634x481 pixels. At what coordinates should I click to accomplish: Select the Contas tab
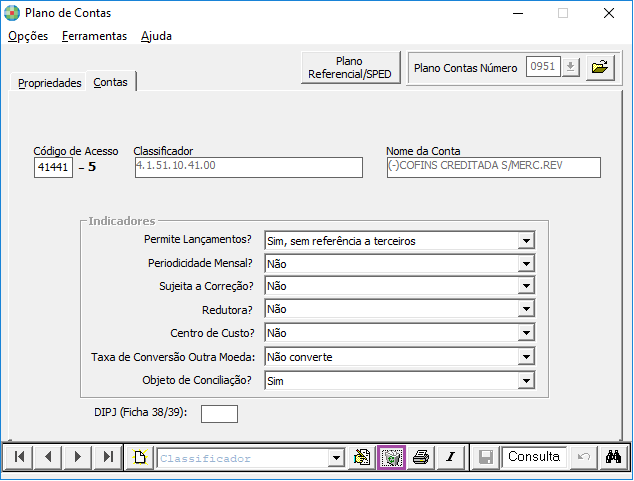[x=110, y=82]
